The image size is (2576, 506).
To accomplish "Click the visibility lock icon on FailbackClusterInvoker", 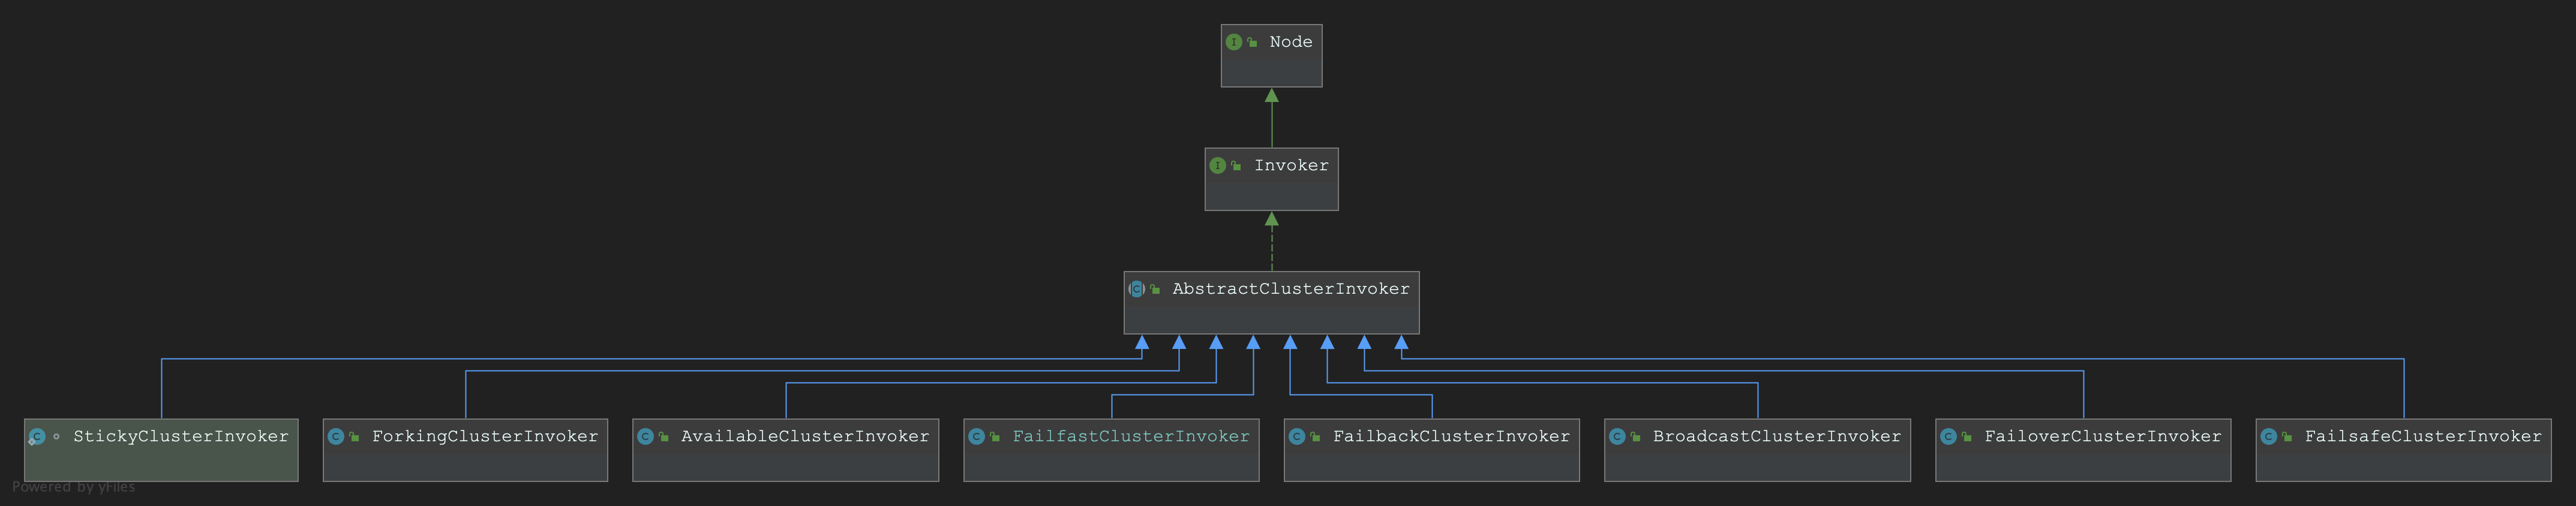I will point(1315,437).
